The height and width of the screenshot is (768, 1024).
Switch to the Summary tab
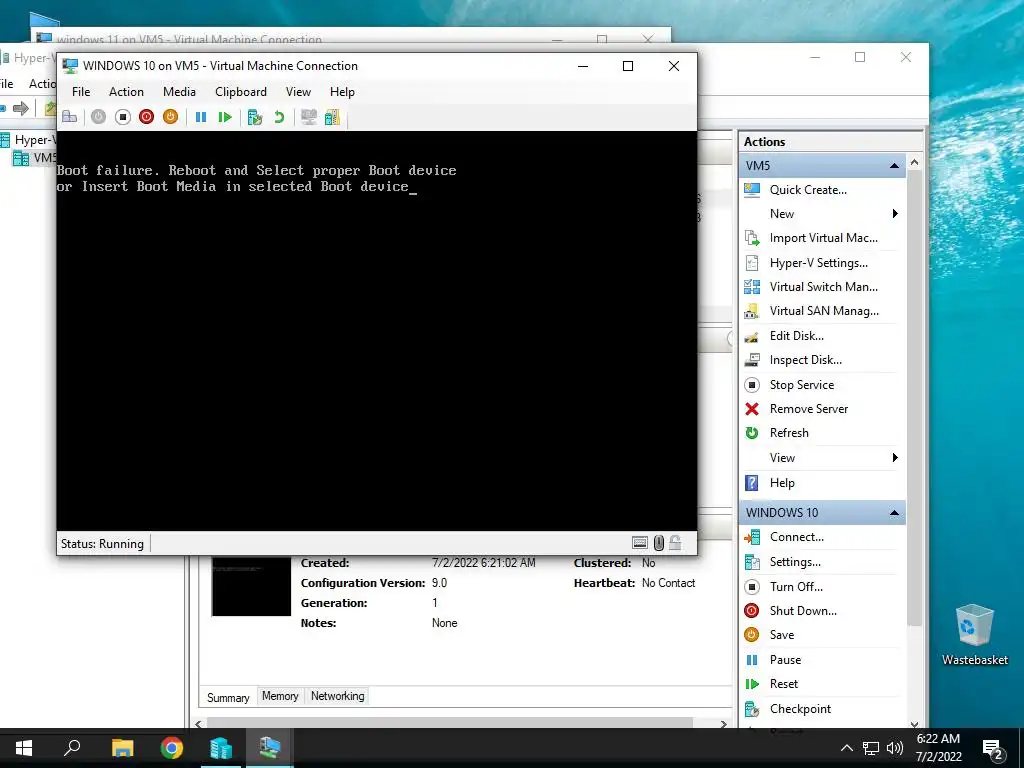tap(228, 697)
